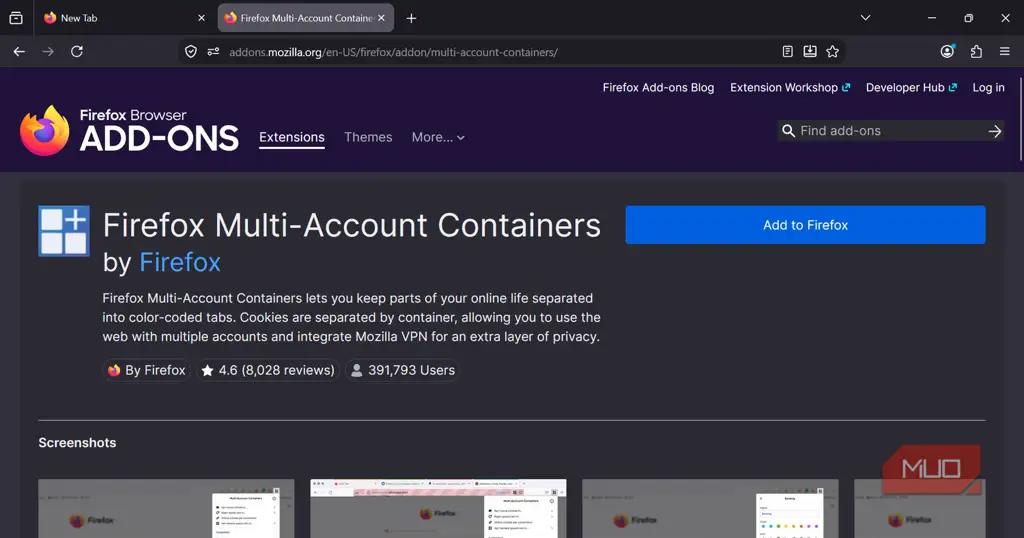1024x538 pixels.
Task: Click the address bar URL
Action: [393, 52]
